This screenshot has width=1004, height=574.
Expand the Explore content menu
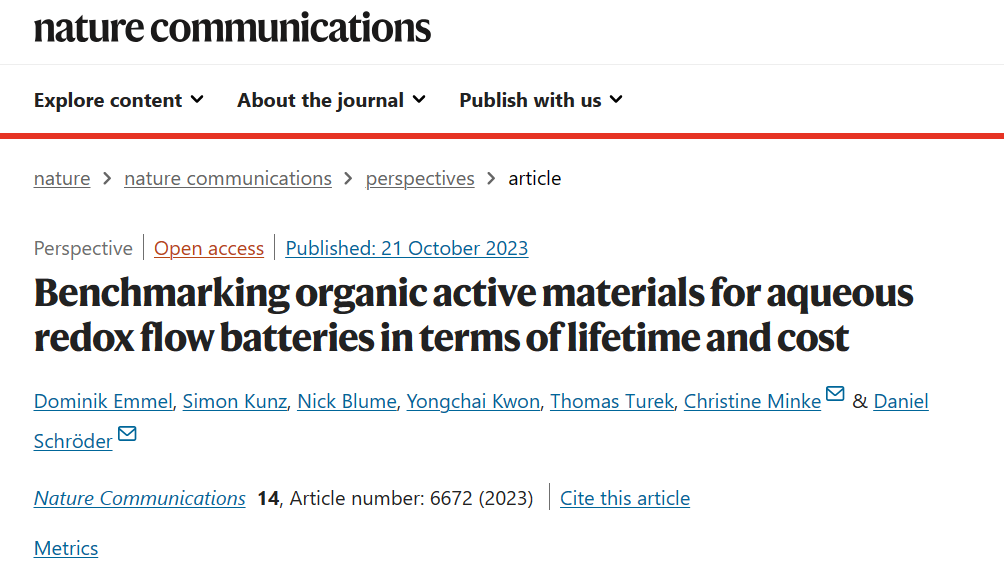118,100
